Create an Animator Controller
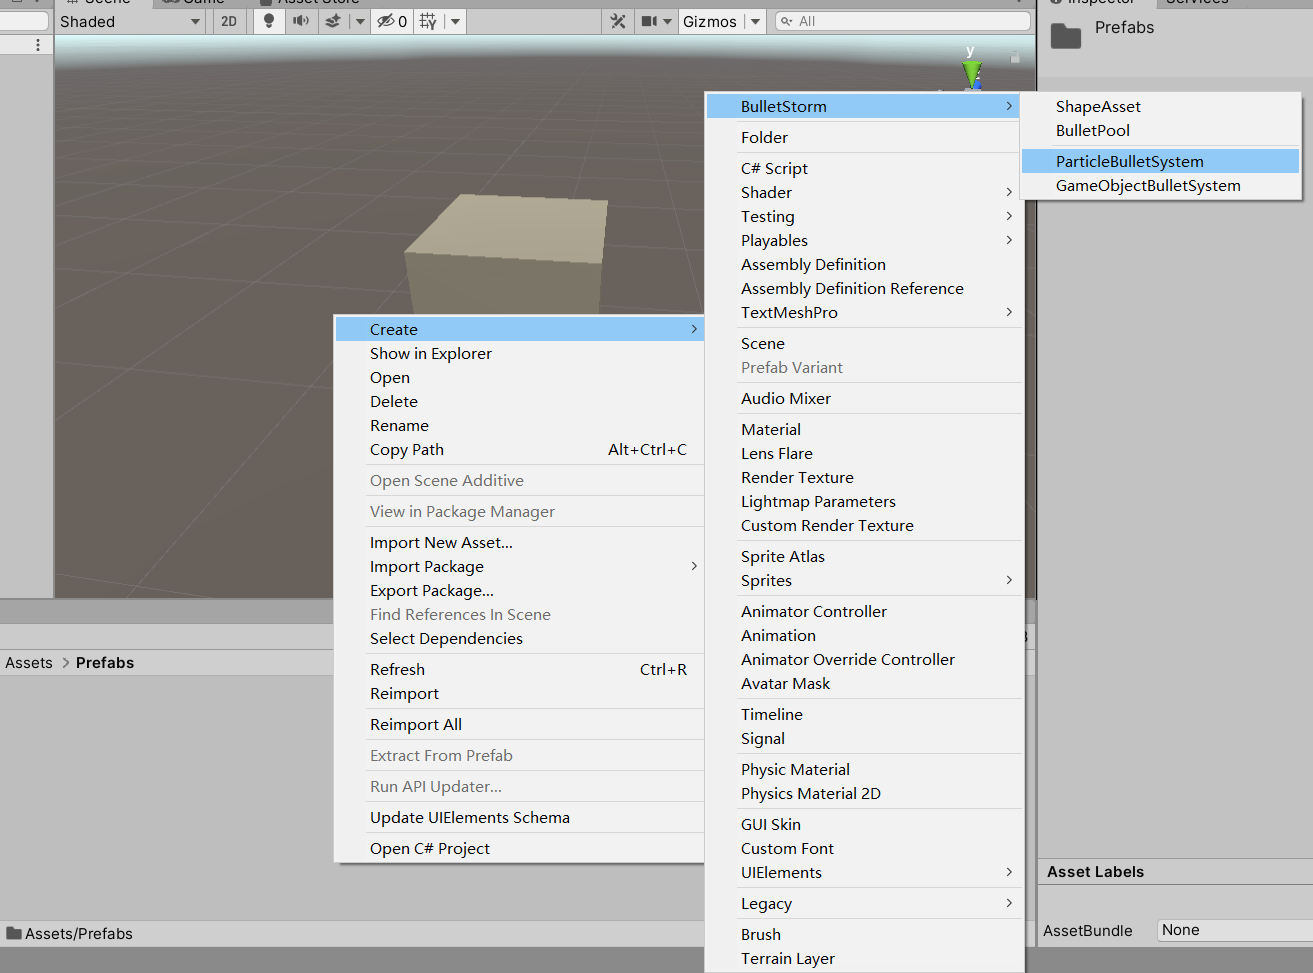 coord(863,611)
